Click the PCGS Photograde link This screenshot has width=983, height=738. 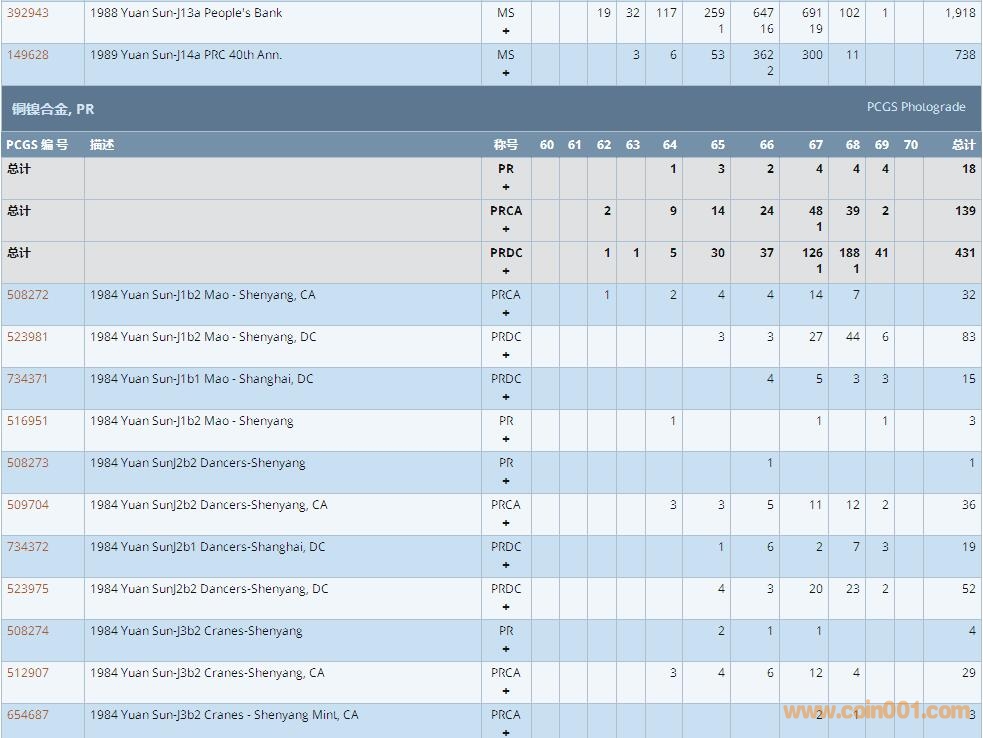pyautogui.click(x=915, y=107)
